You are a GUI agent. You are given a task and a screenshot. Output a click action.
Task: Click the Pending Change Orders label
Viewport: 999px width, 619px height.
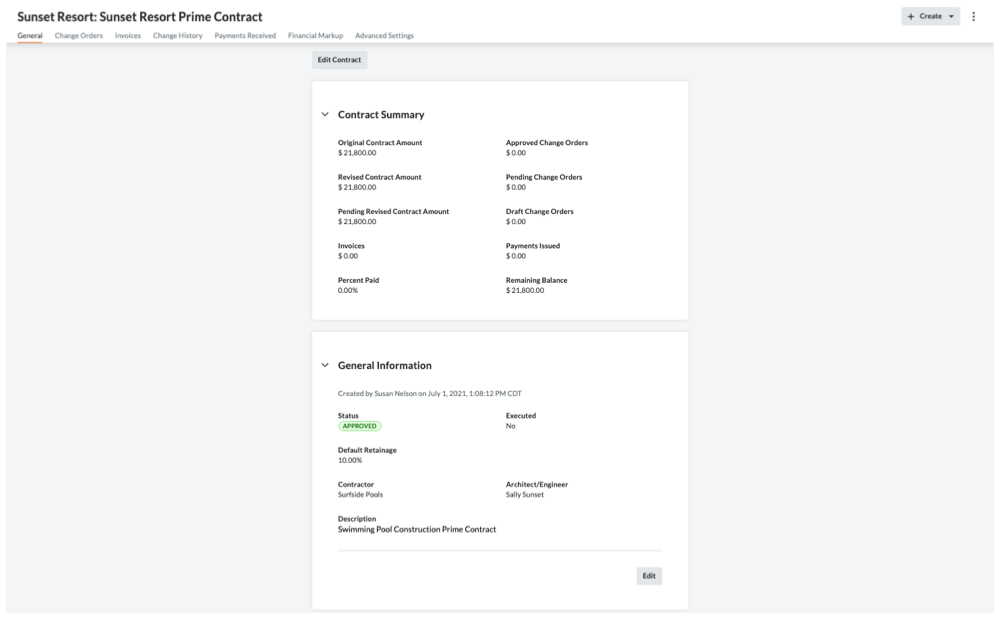click(544, 177)
